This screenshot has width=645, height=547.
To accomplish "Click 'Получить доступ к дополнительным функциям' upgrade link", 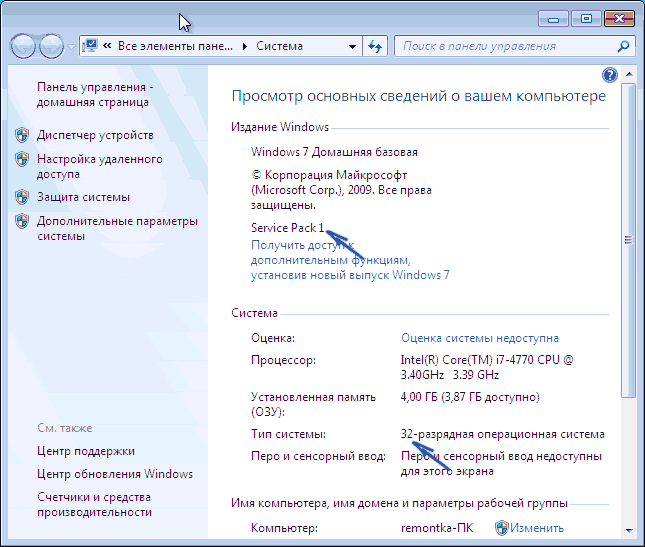I will (x=350, y=260).
